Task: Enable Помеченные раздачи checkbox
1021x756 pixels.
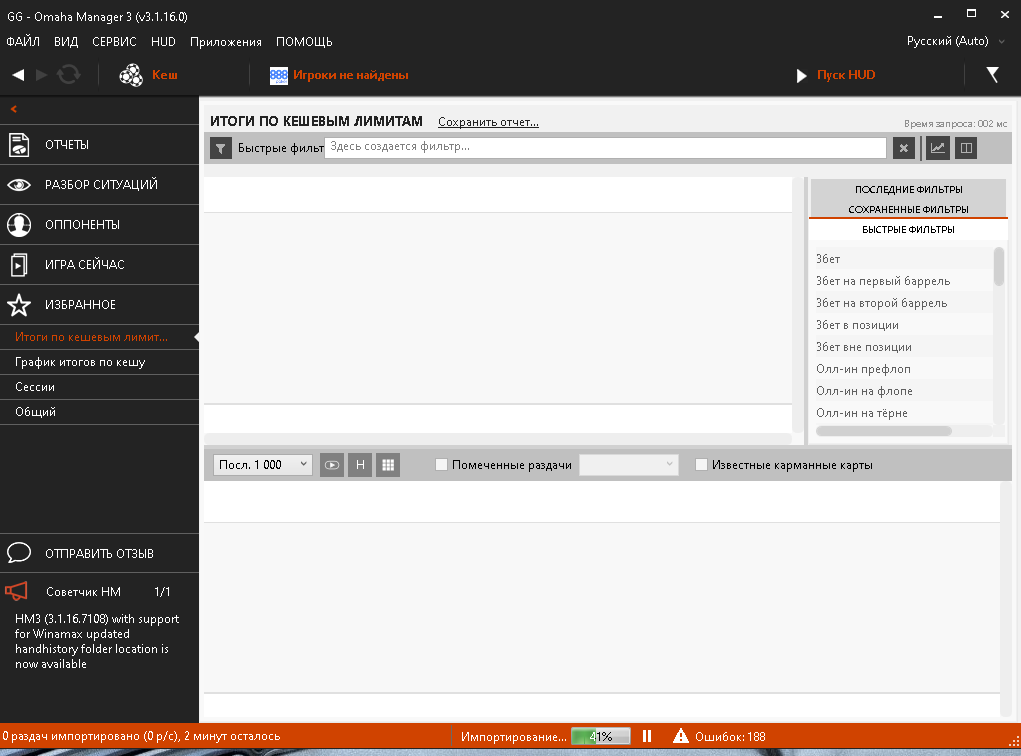Action: click(441, 465)
